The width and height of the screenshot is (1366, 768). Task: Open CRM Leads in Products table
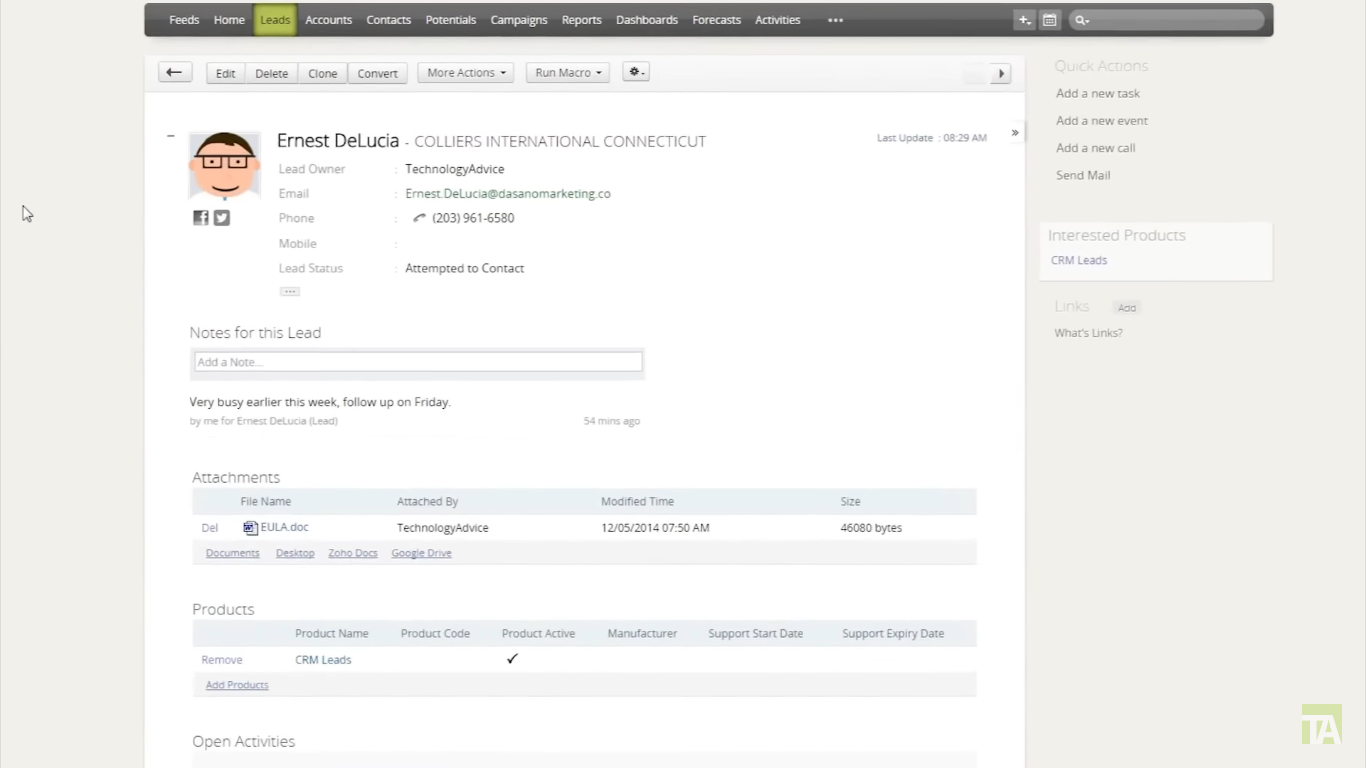point(323,660)
